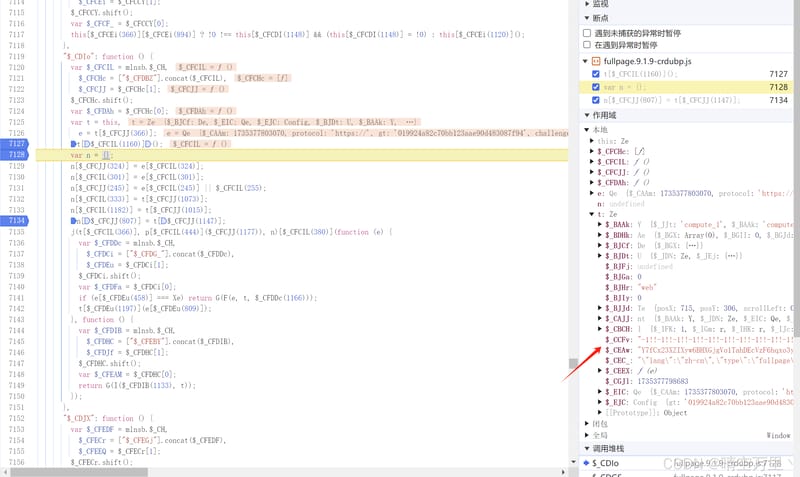Viewport: 800px width, 477px height.
Task: Expand the 'this: Ze' variable
Action: [x=592, y=141]
